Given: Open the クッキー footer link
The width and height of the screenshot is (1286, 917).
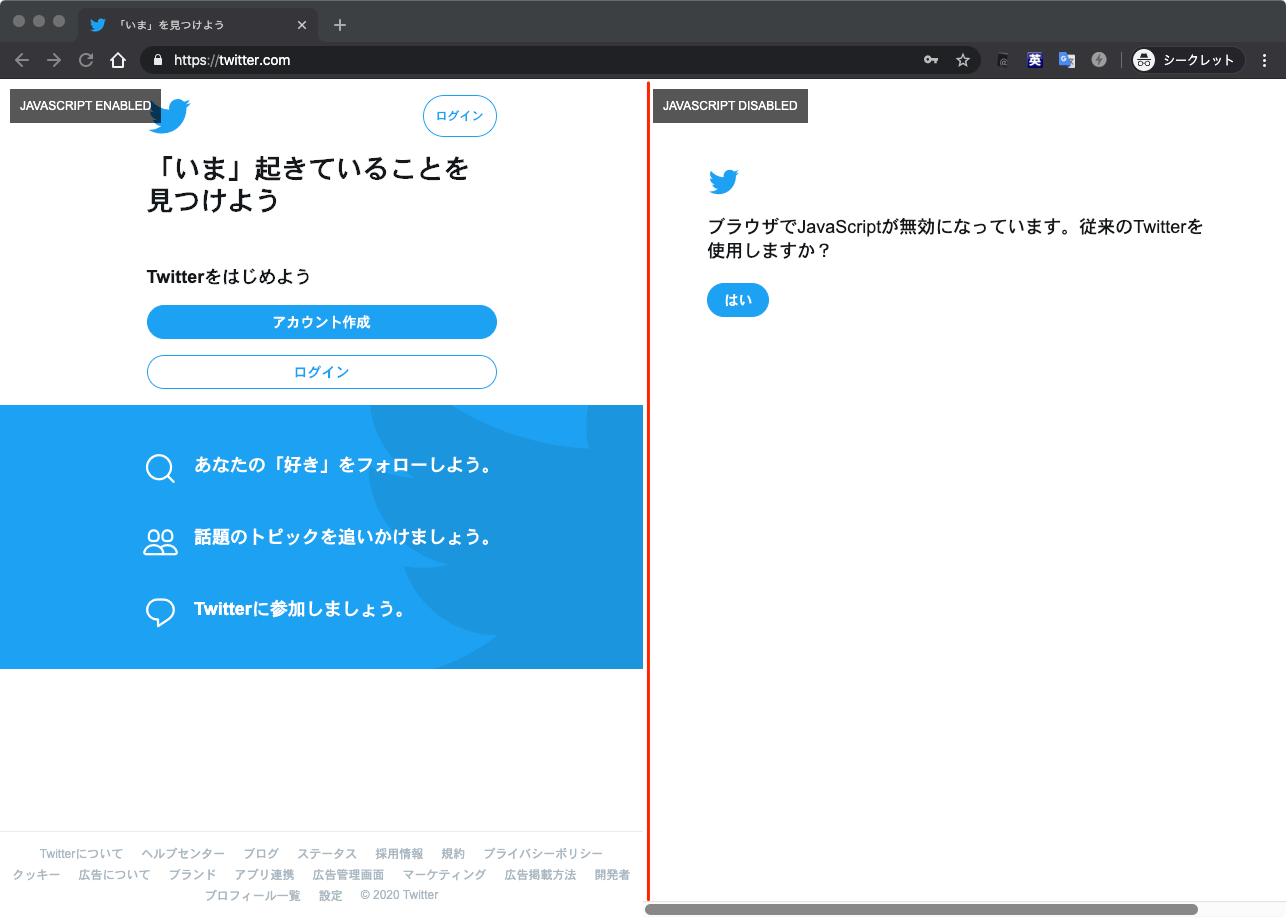Looking at the screenshot, I should point(36,875).
